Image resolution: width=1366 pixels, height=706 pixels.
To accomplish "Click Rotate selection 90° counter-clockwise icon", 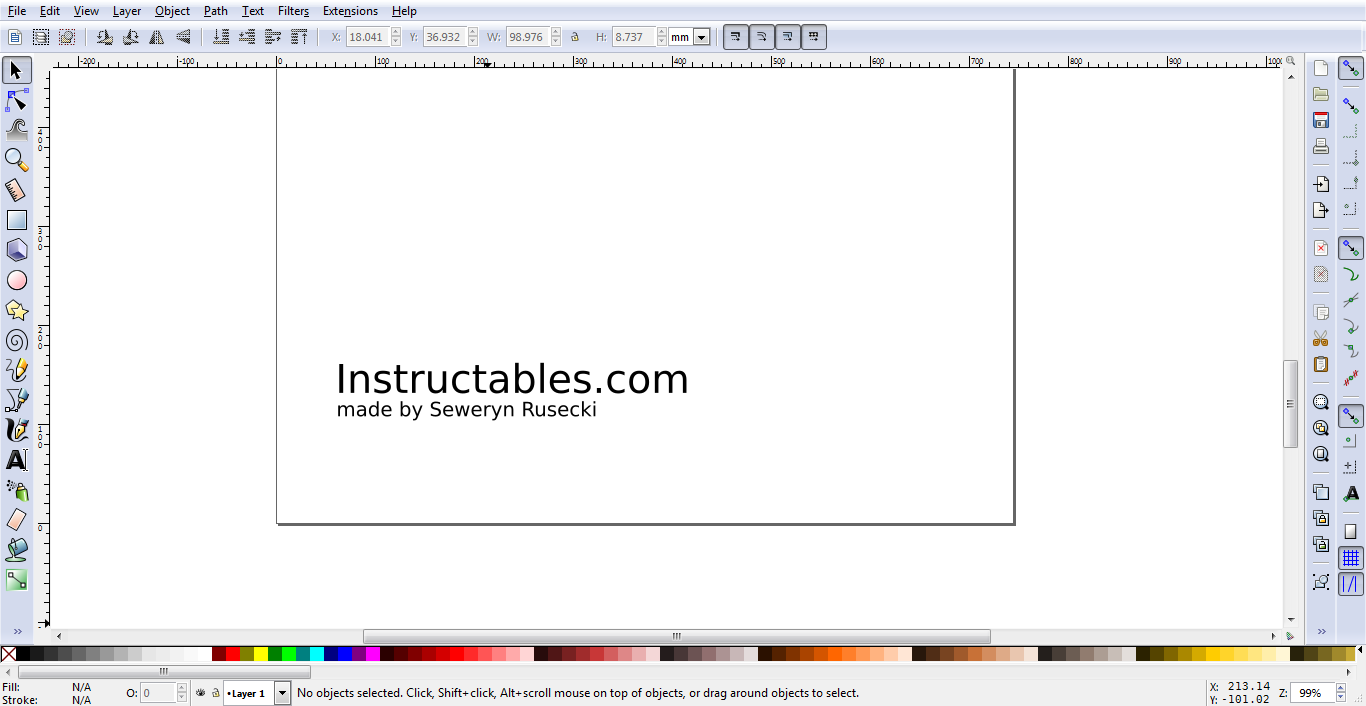I will (x=105, y=37).
